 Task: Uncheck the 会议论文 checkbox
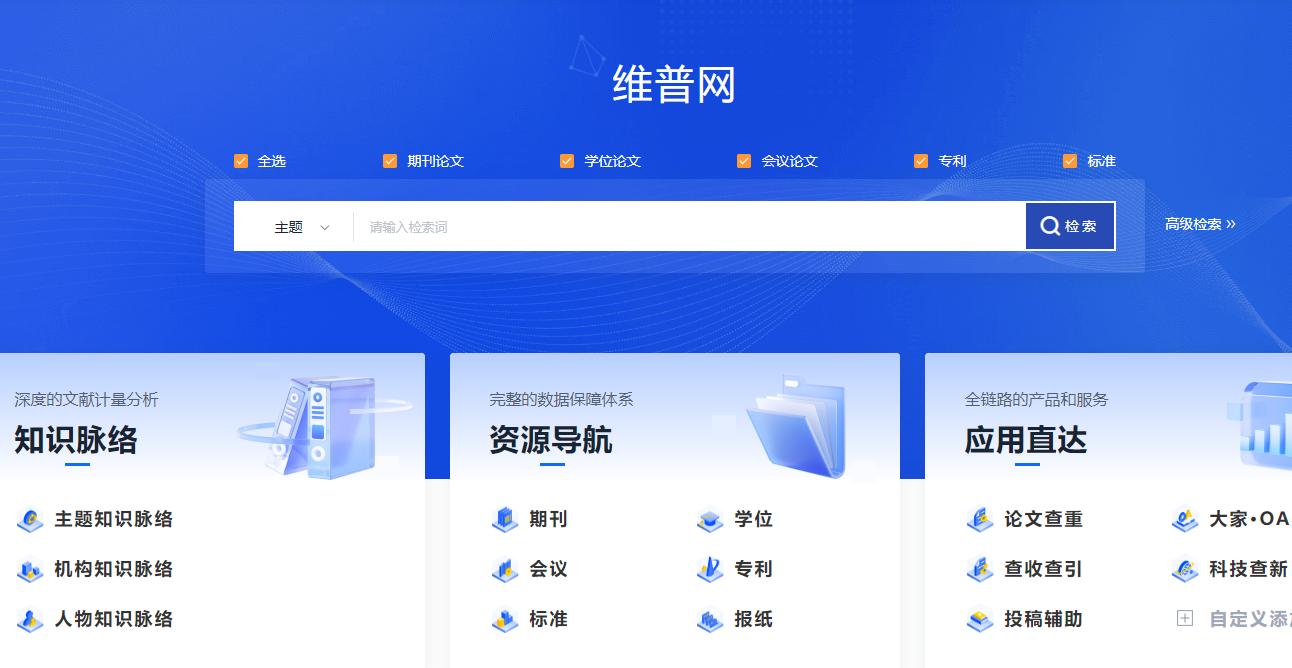[x=744, y=161]
